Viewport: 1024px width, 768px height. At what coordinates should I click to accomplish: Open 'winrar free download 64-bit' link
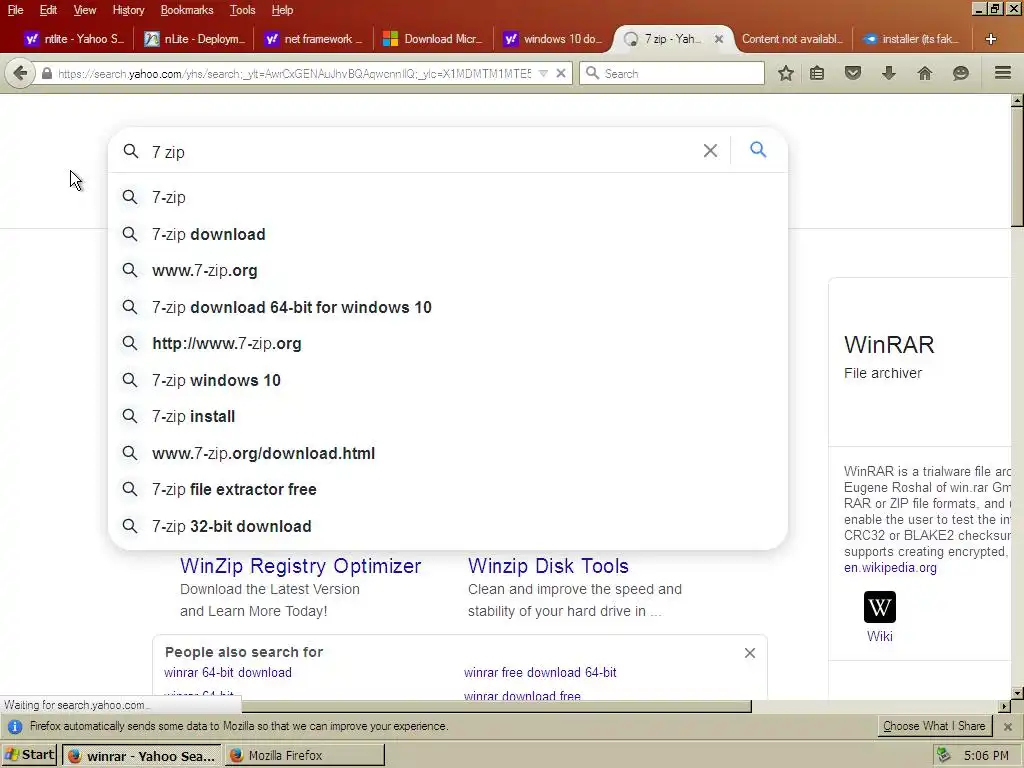click(x=540, y=673)
